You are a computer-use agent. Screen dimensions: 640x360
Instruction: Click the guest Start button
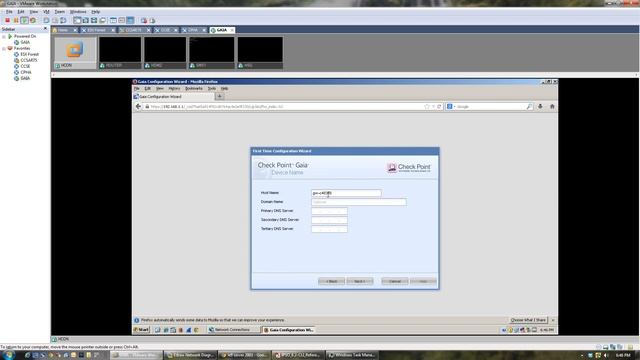coord(142,330)
